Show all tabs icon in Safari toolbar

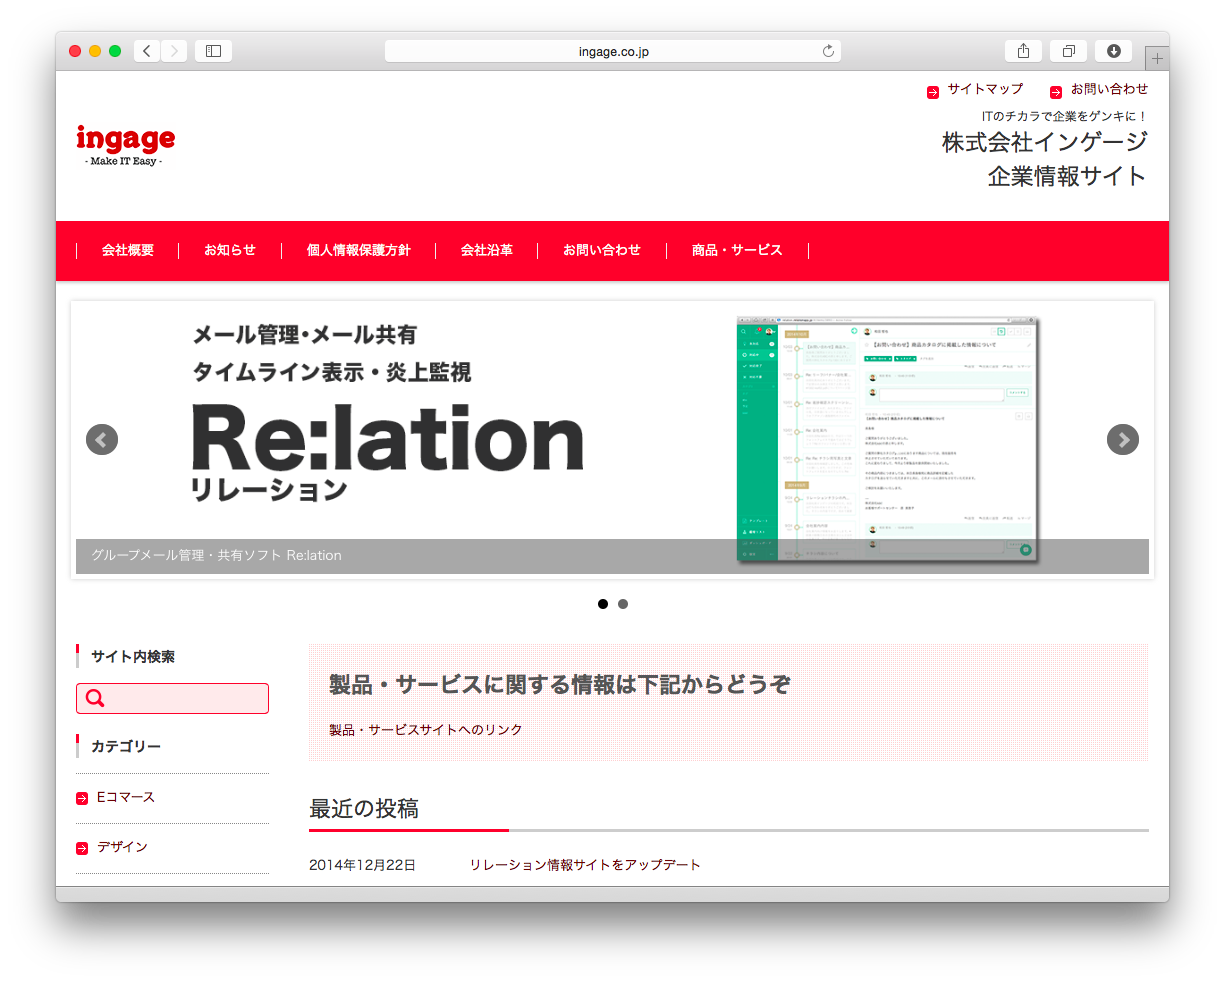click(1068, 51)
